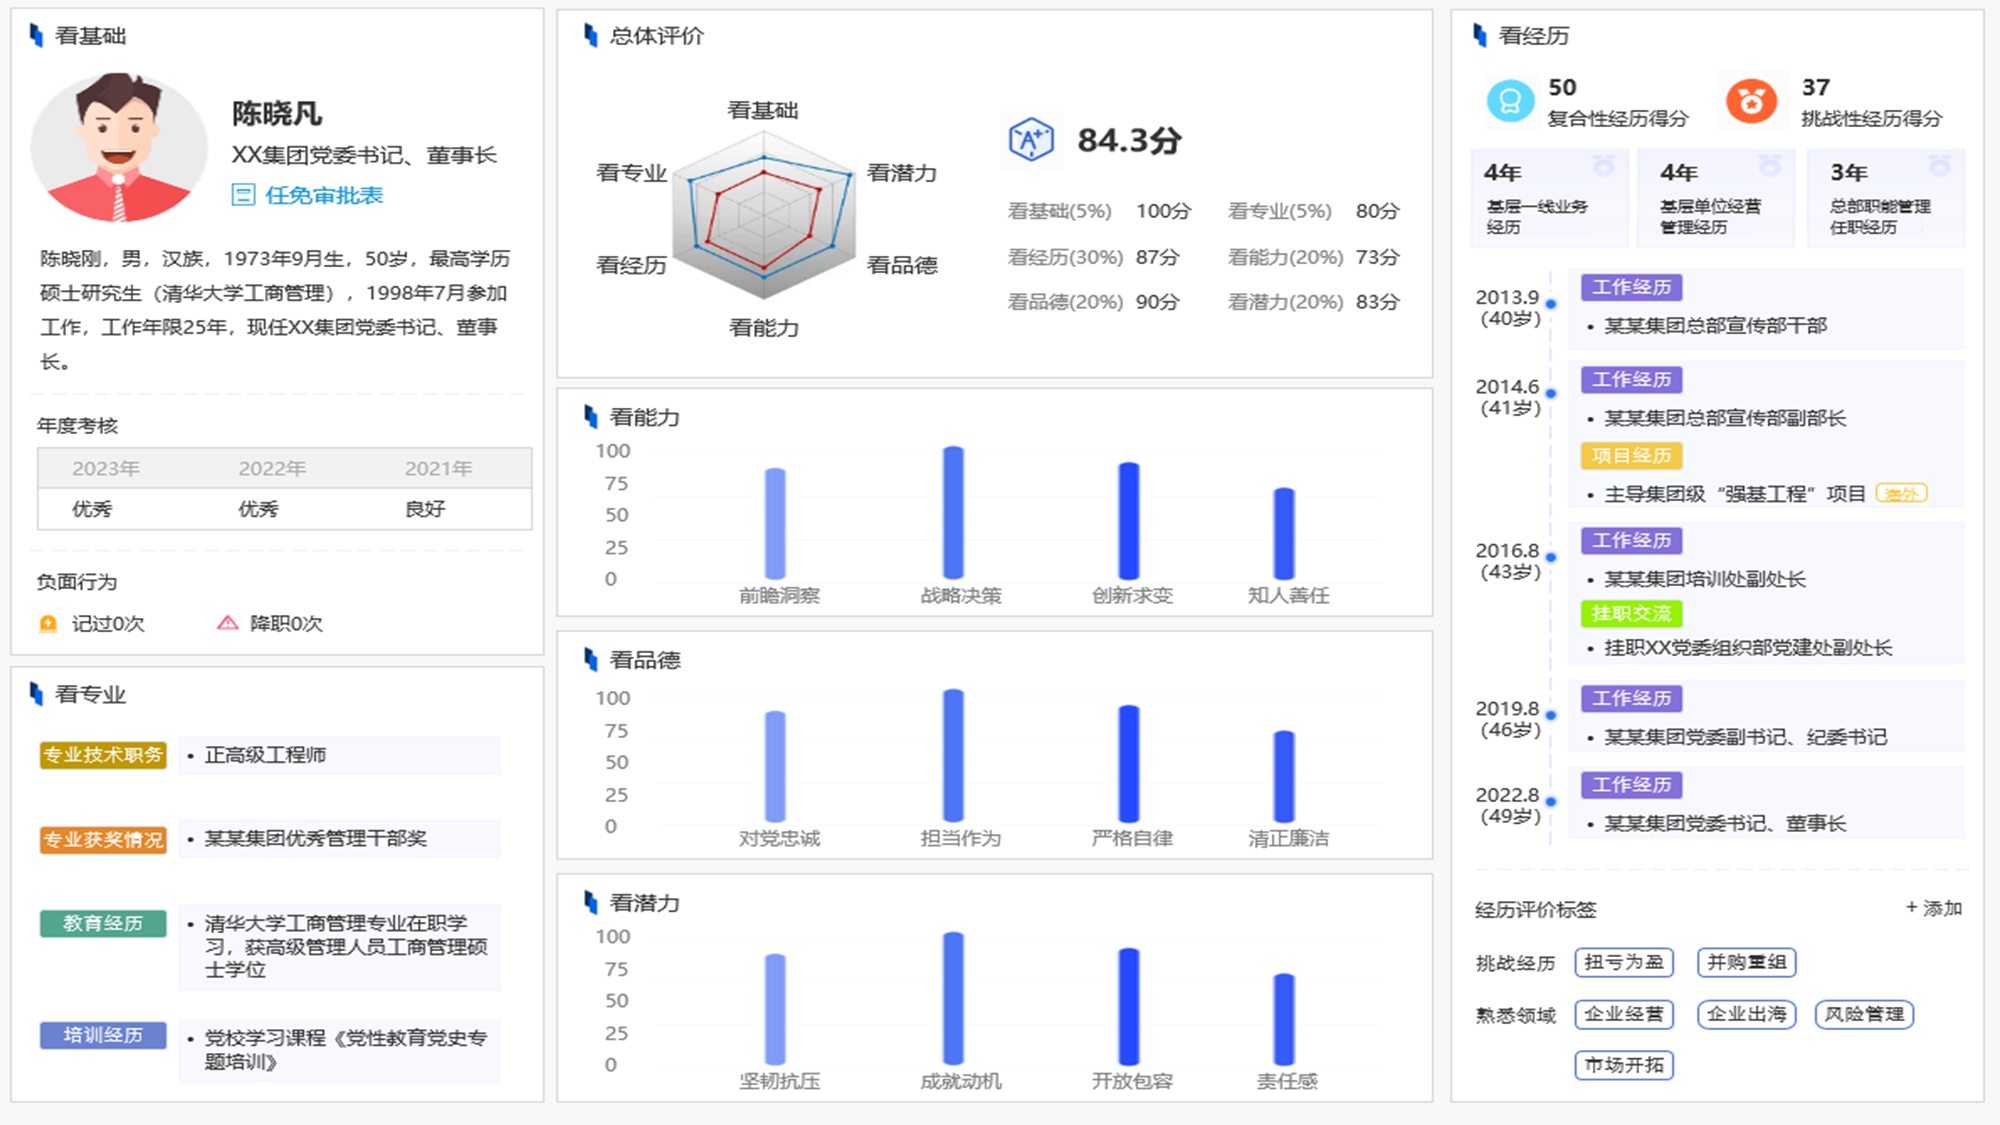Select the 风险管理 tag
Screen dimensions: 2000x1125
[x=1864, y=1014]
